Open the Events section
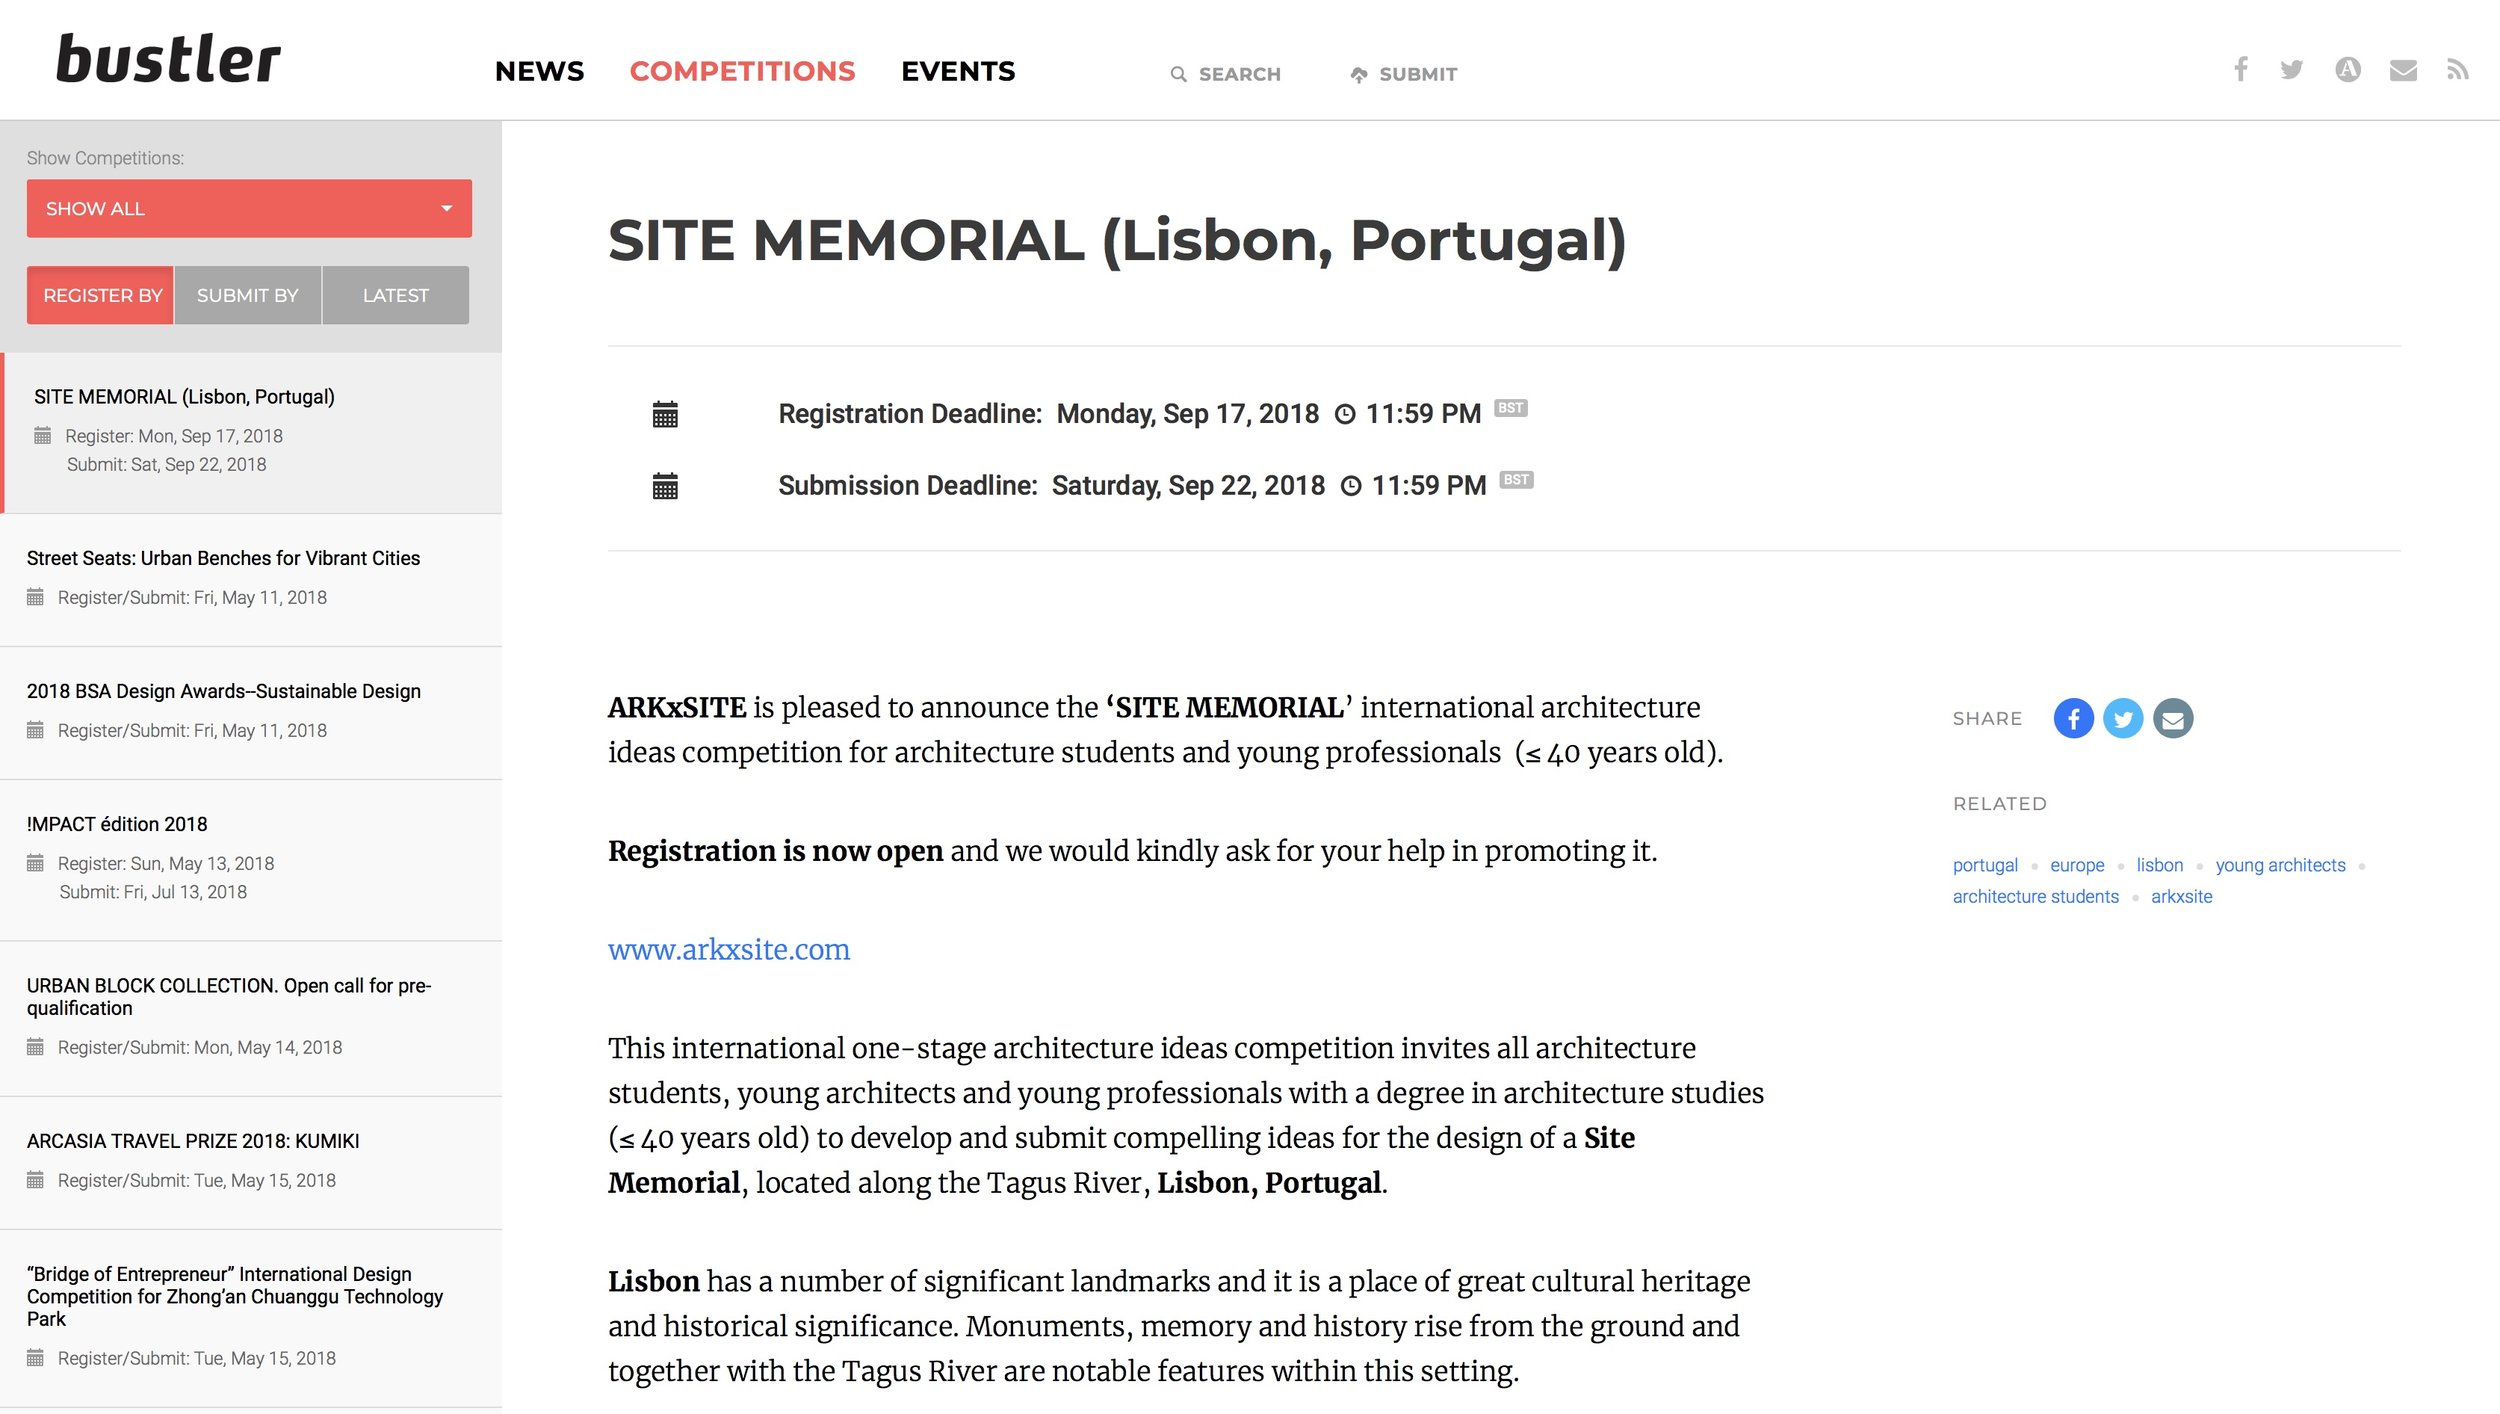The width and height of the screenshot is (2500, 1414). click(957, 72)
